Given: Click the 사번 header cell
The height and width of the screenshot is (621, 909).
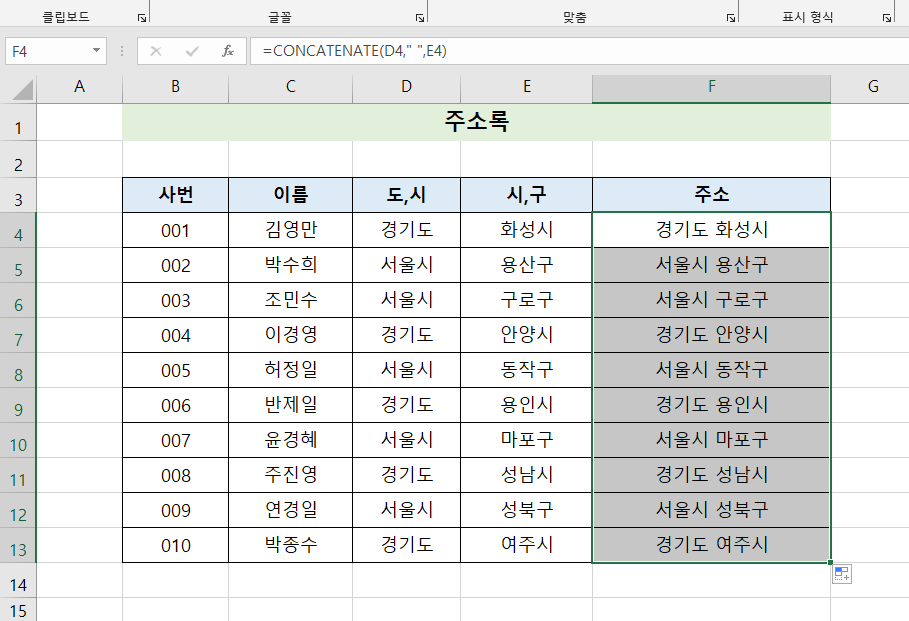Looking at the screenshot, I should [175, 195].
